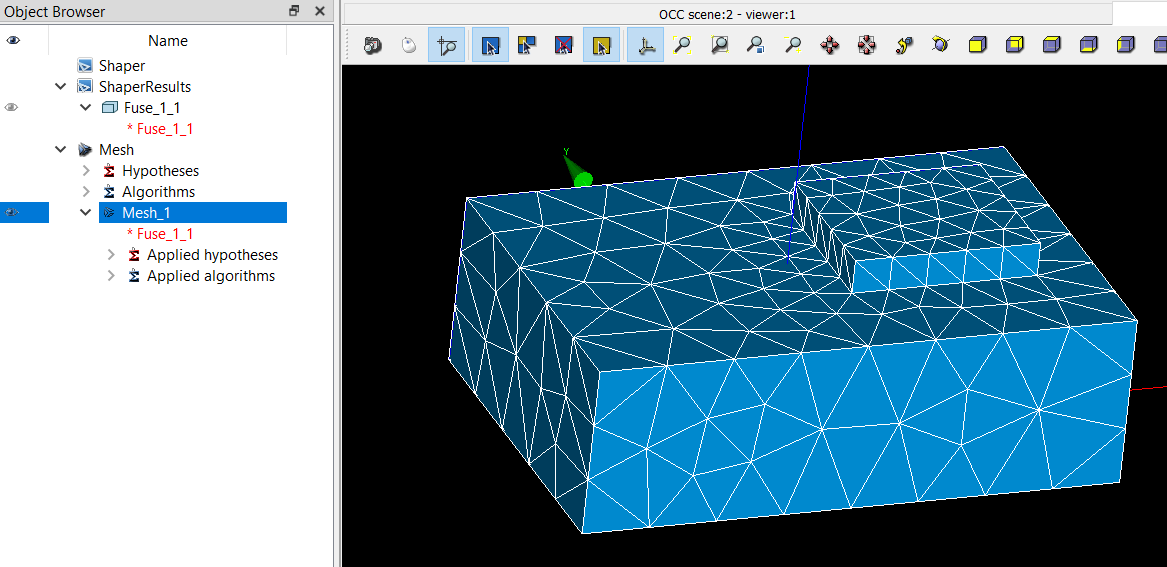Toggle the zooming style switch
This screenshot has height=567, width=1167.
click(447, 45)
